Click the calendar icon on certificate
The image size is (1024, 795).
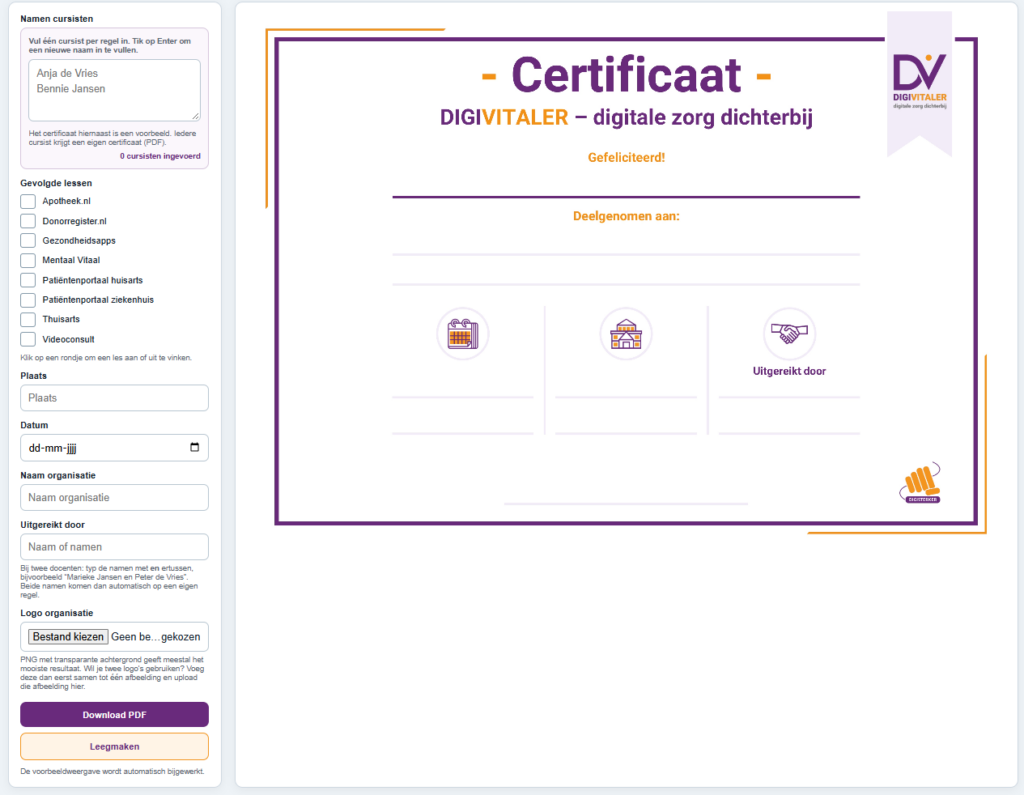point(463,334)
